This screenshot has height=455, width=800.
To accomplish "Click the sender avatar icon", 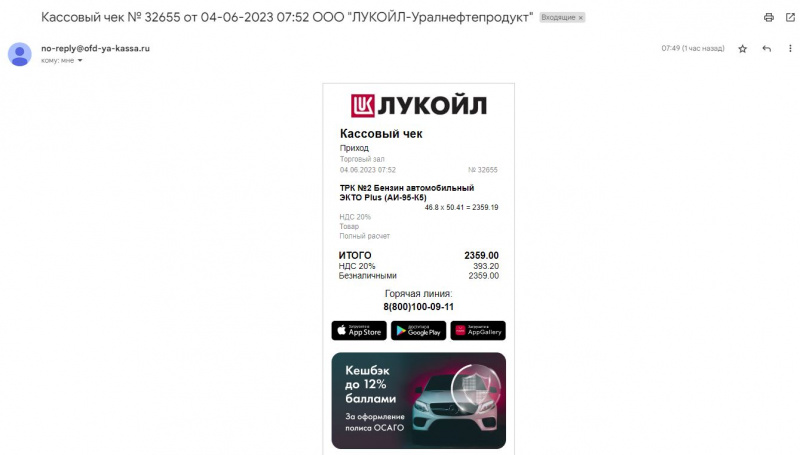I will (x=19, y=55).
